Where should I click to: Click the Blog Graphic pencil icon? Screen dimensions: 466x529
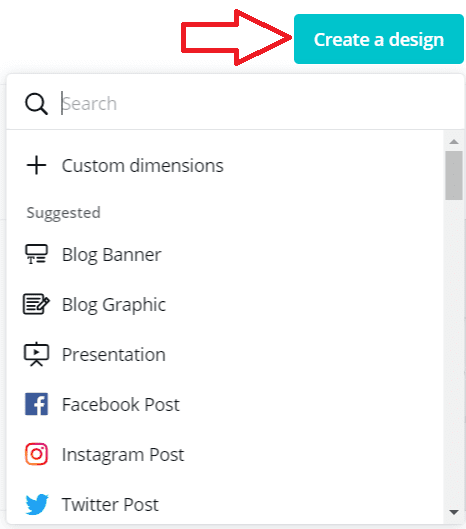tap(36, 304)
